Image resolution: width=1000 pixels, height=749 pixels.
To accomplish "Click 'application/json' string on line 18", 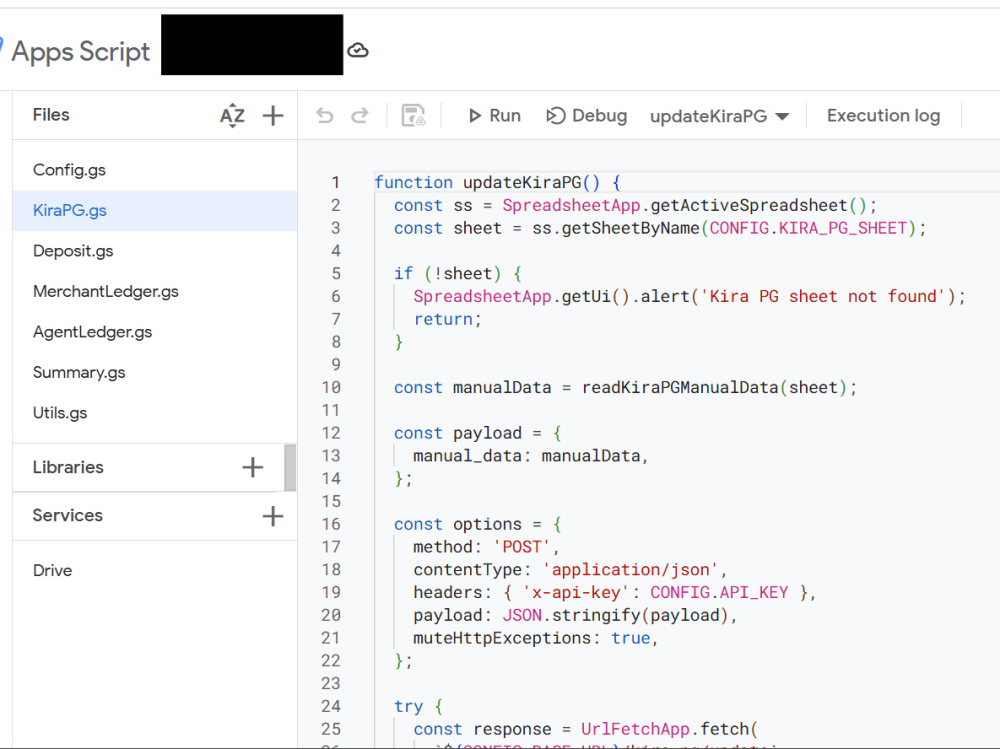I will point(630,570).
